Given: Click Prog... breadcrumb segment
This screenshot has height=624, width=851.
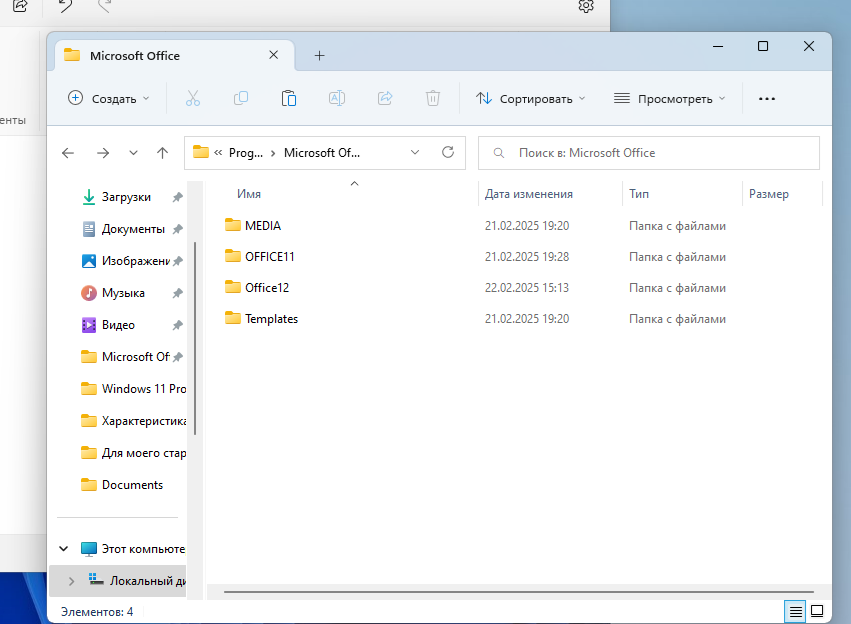Looking at the screenshot, I should click(246, 153).
